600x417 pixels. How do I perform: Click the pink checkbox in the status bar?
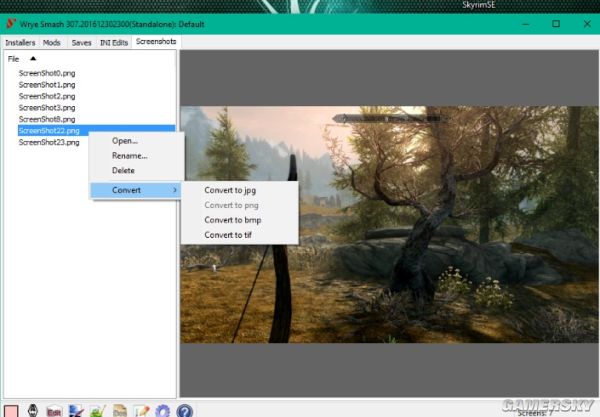10,409
